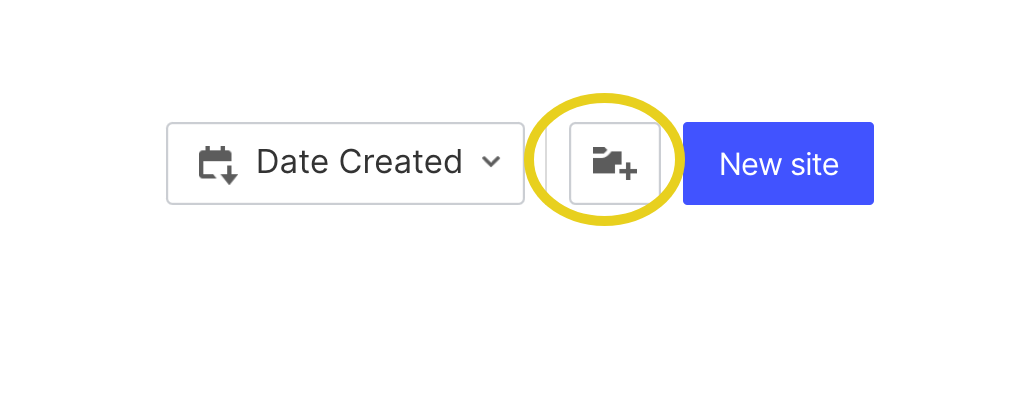Choose sort order via Date Created menu
This screenshot has width=1010, height=404.
(x=345, y=163)
